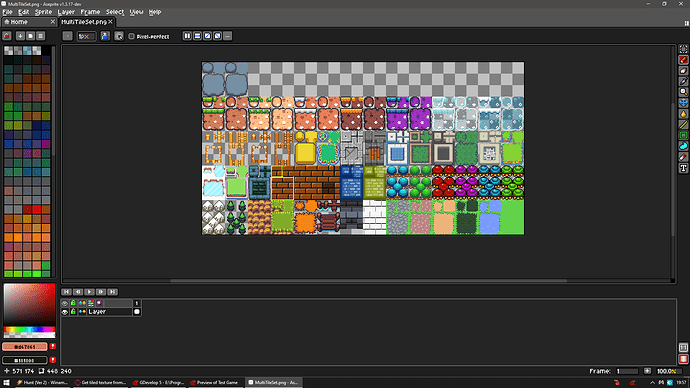Open the Sprite menu
690x388 pixels.
pyautogui.click(x=43, y=12)
